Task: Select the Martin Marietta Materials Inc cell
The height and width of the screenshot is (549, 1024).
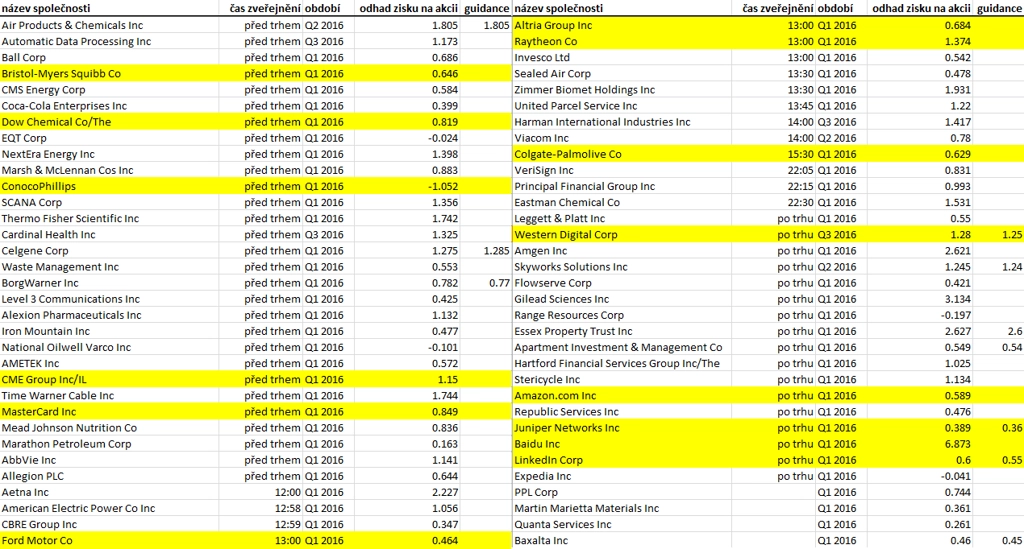Action: [622, 508]
